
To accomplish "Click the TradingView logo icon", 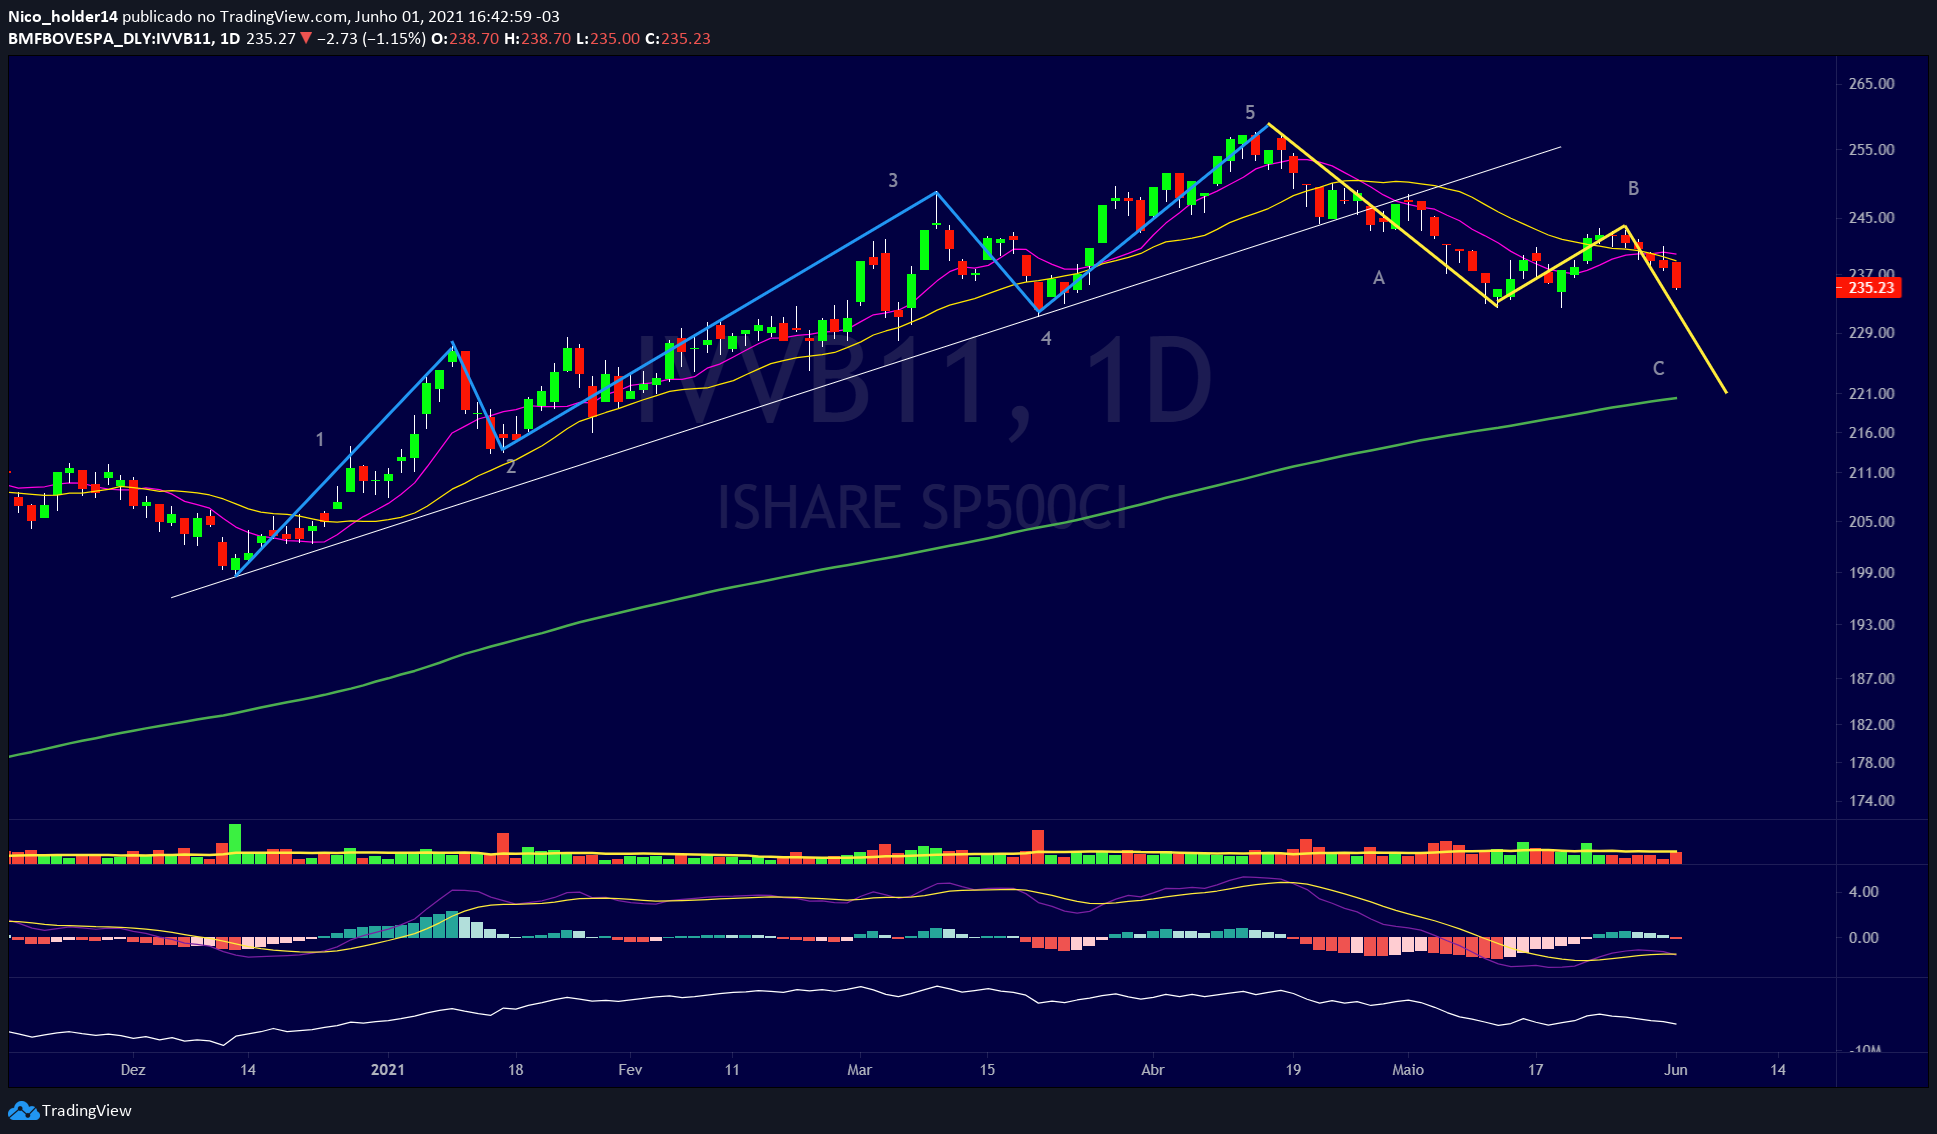I will click(x=23, y=1110).
